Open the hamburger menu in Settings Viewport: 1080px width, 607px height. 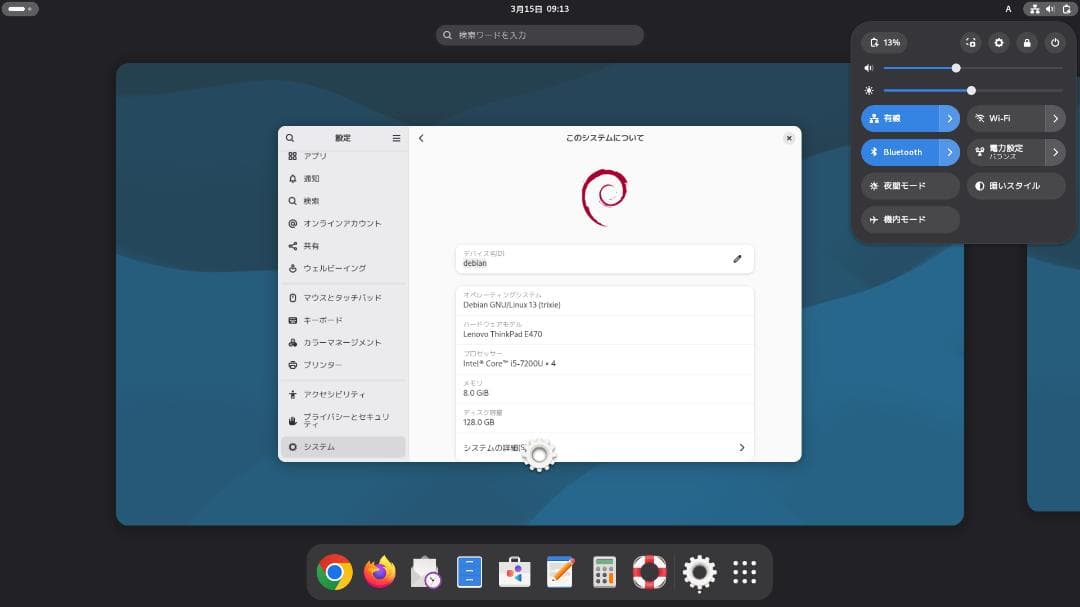396,137
